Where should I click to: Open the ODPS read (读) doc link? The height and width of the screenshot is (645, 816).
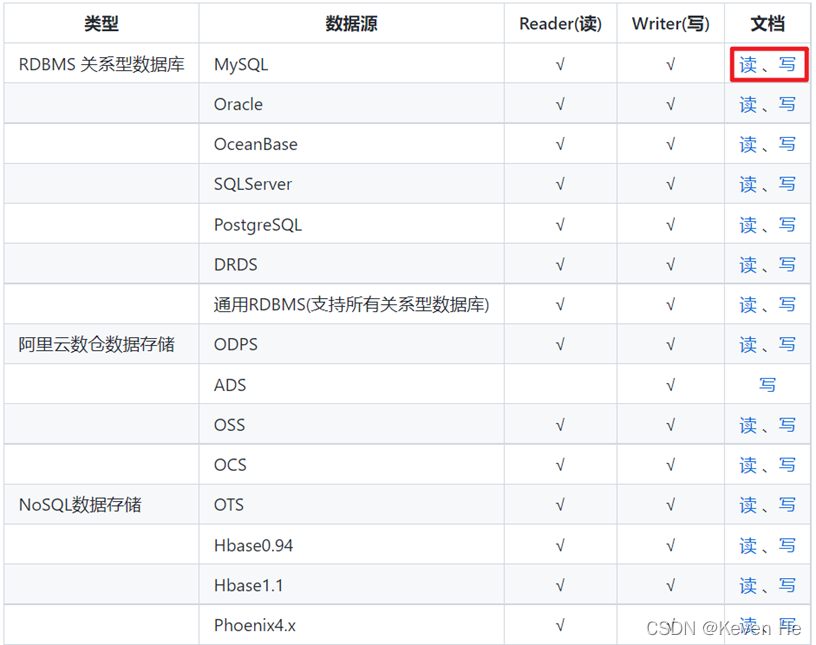(x=748, y=345)
